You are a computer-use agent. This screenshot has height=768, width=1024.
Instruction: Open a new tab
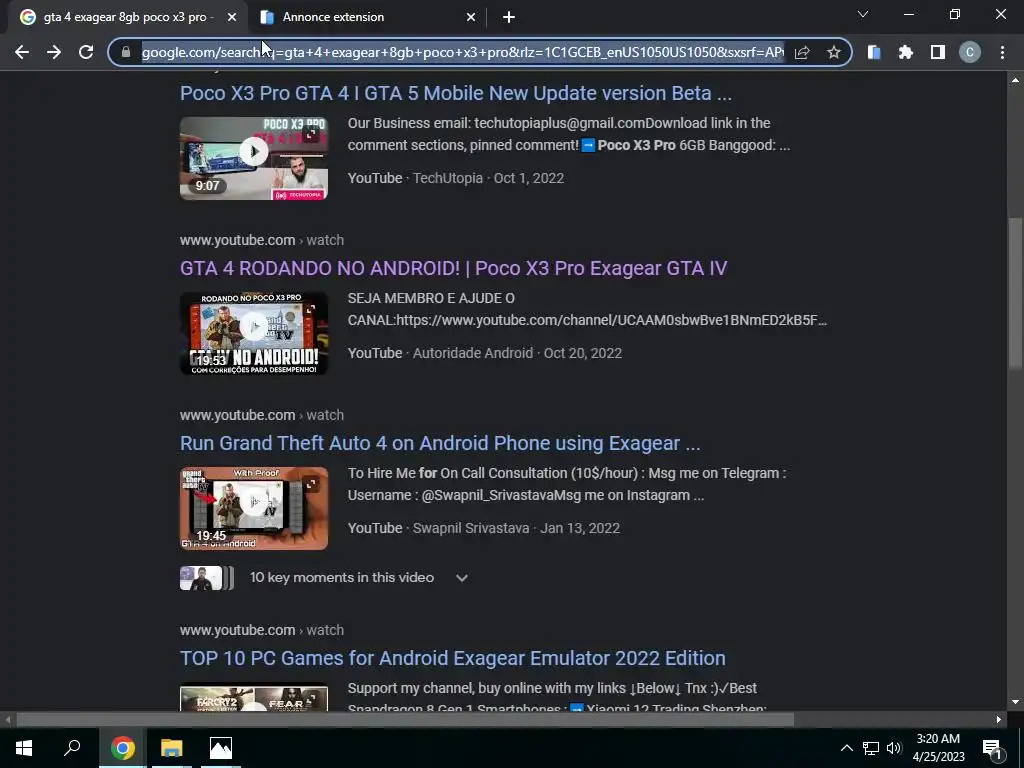click(509, 17)
